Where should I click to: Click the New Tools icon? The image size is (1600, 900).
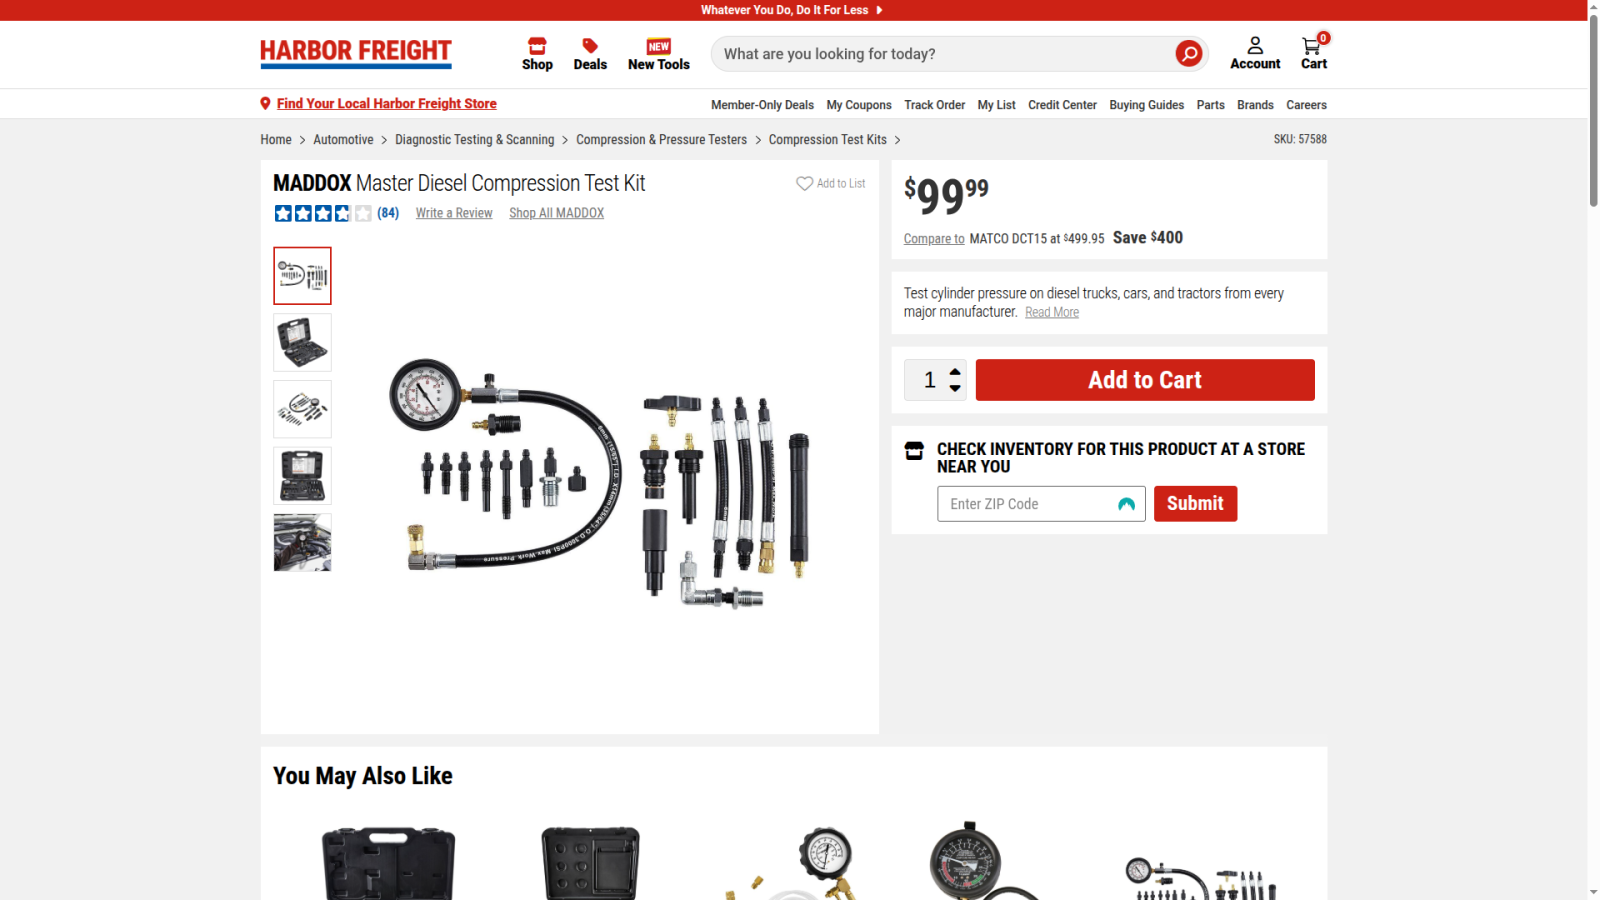pos(659,46)
